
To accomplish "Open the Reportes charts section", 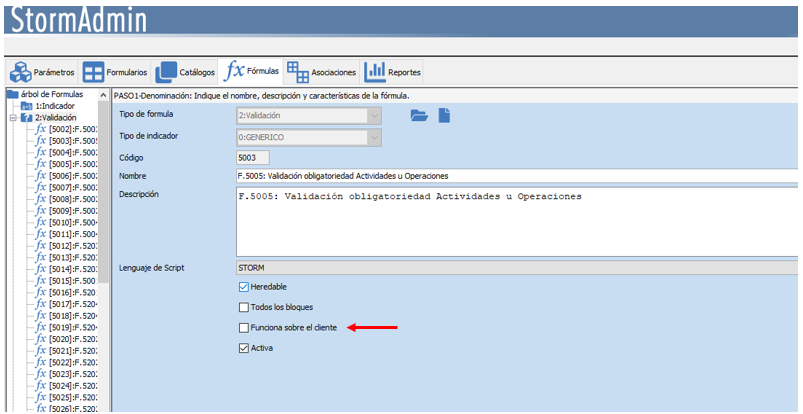I will point(393,72).
